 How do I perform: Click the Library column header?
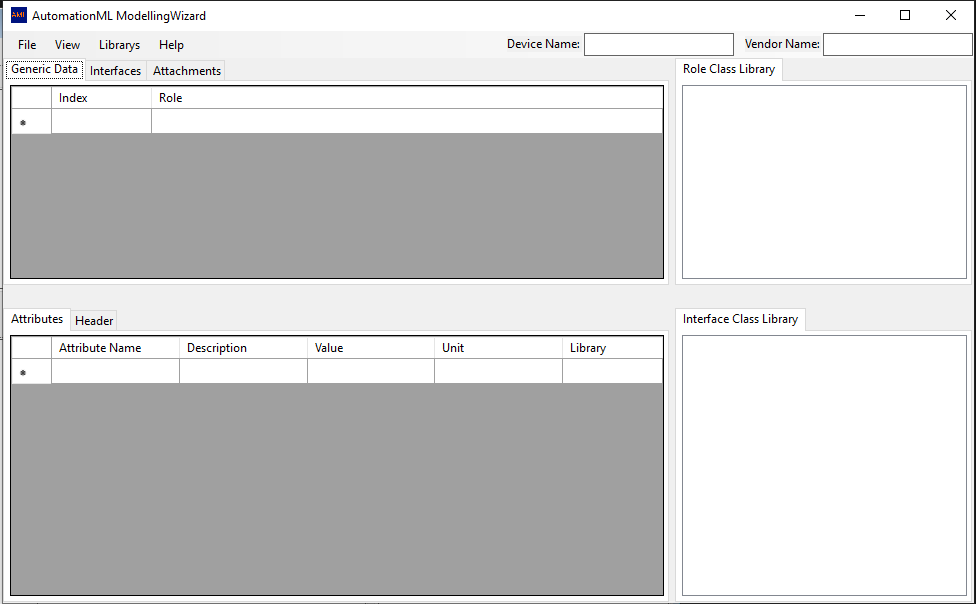(612, 347)
